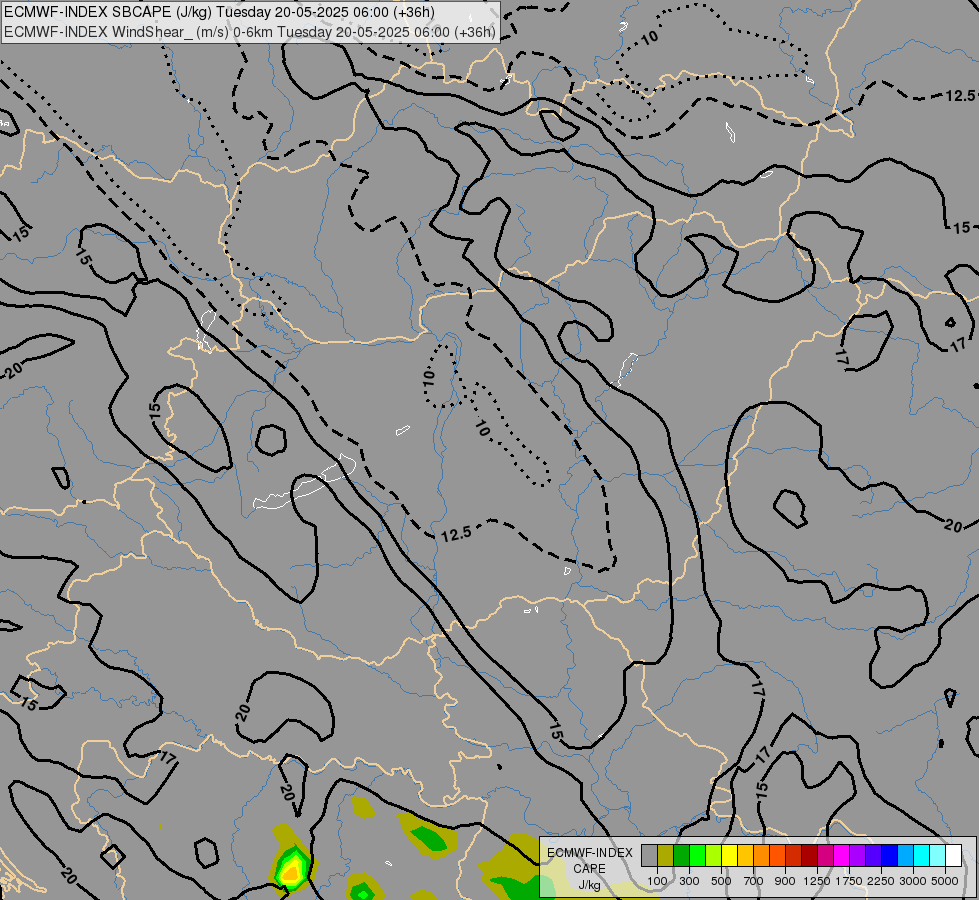The image size is (979, 900).
Task: Click the 1250 value on the legend scale
Action: click(x=817, y=881)
